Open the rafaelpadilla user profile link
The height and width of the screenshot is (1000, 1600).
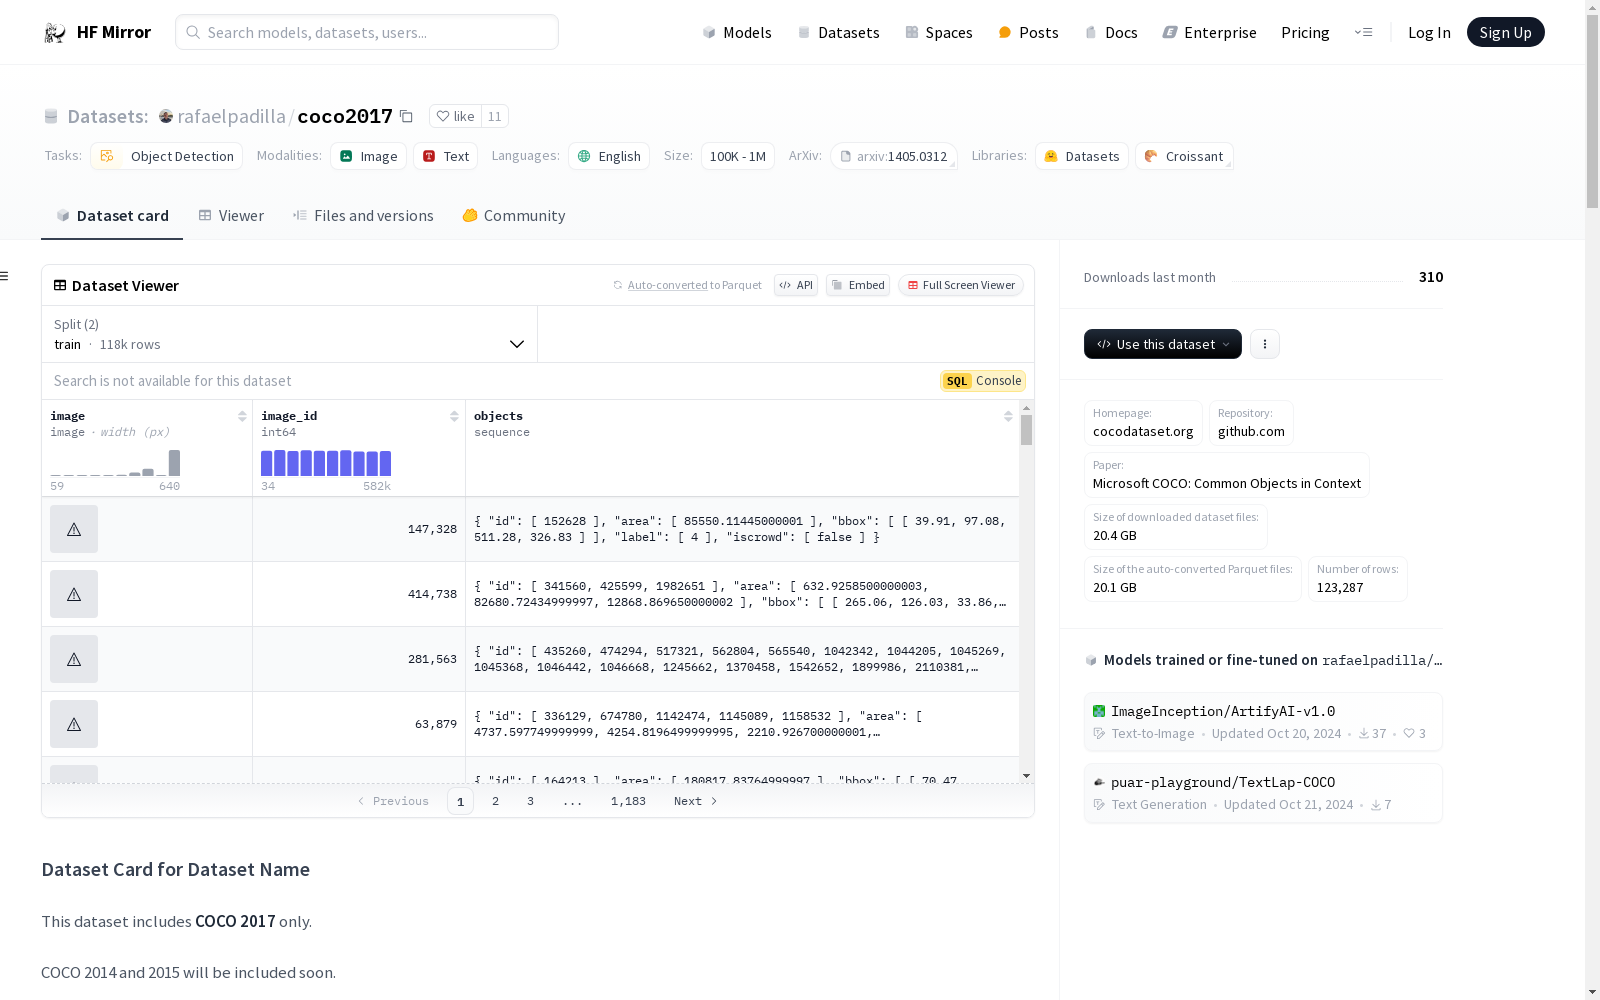(231, 116)
